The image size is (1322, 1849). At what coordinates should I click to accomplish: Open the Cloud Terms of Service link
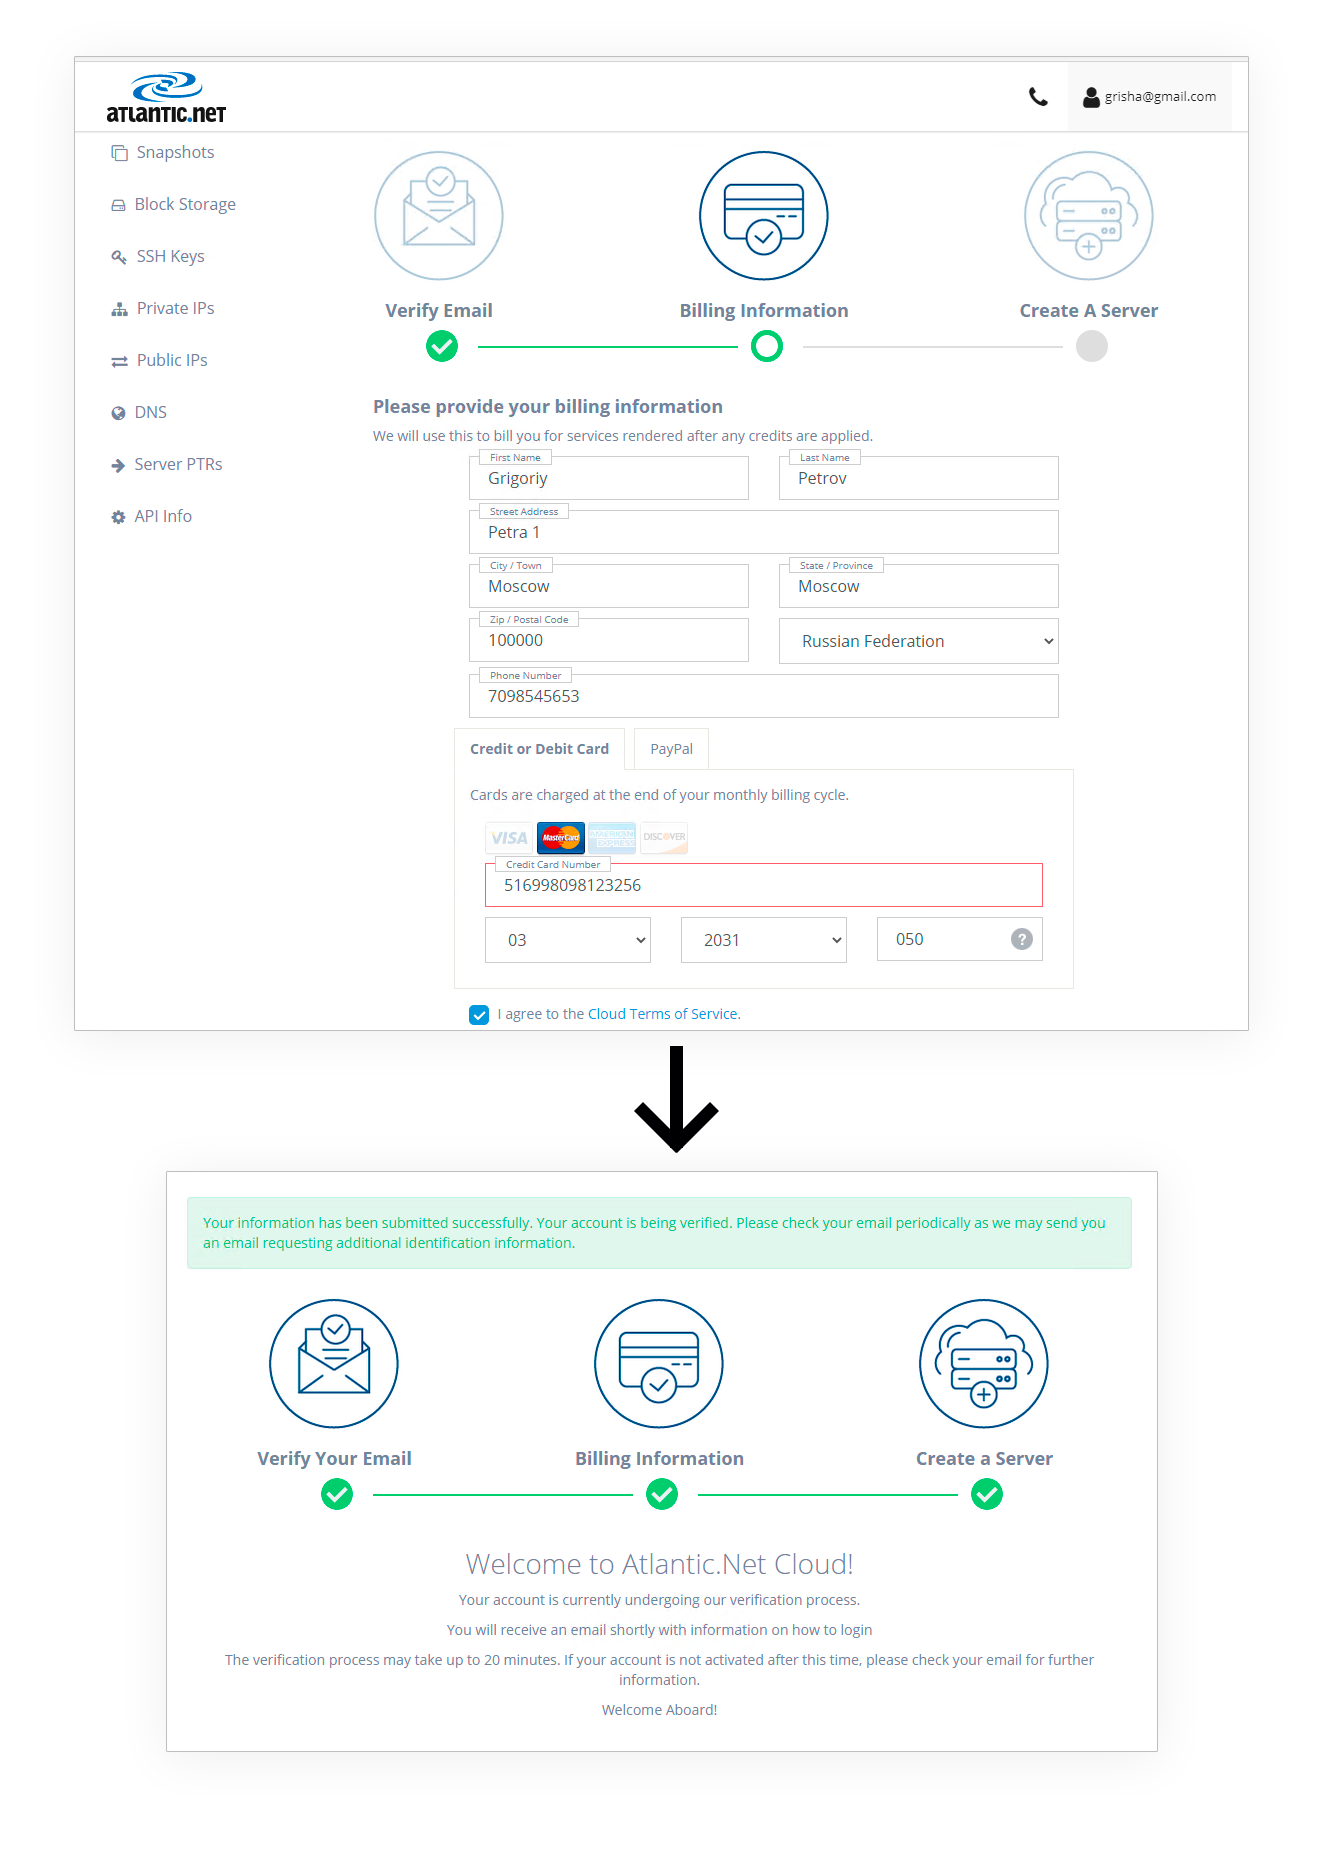[662, 1014]
